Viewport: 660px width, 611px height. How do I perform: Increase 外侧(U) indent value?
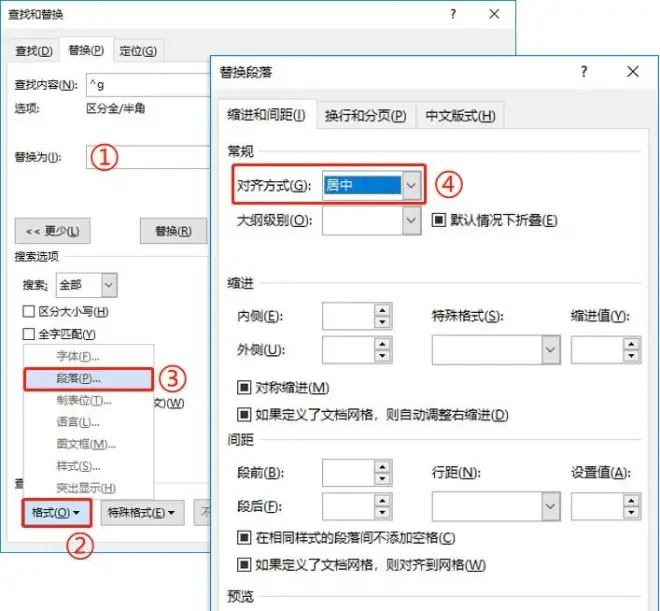(x=382, y=344)
